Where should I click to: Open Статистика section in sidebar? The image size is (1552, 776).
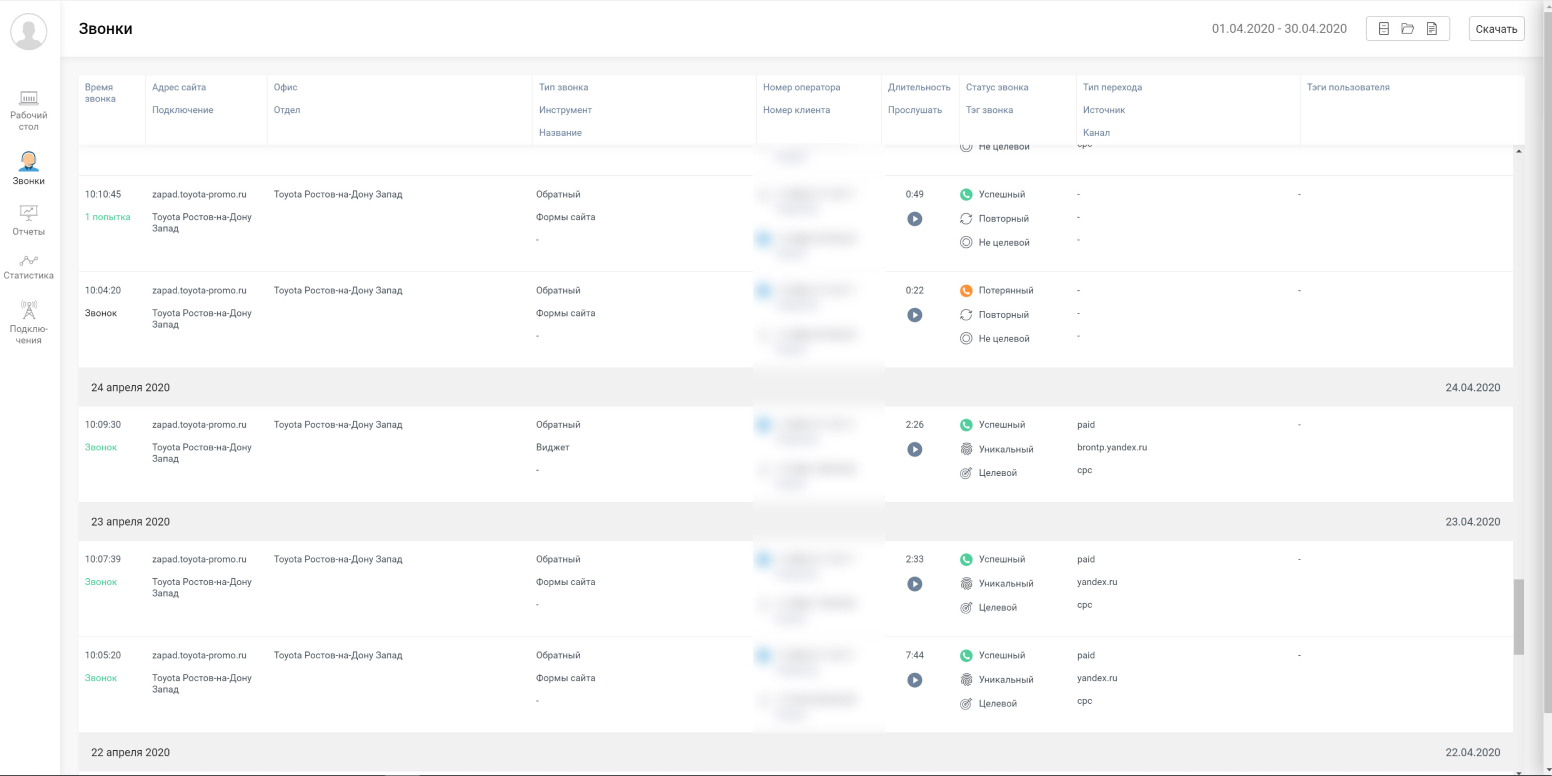click(29, 267)
